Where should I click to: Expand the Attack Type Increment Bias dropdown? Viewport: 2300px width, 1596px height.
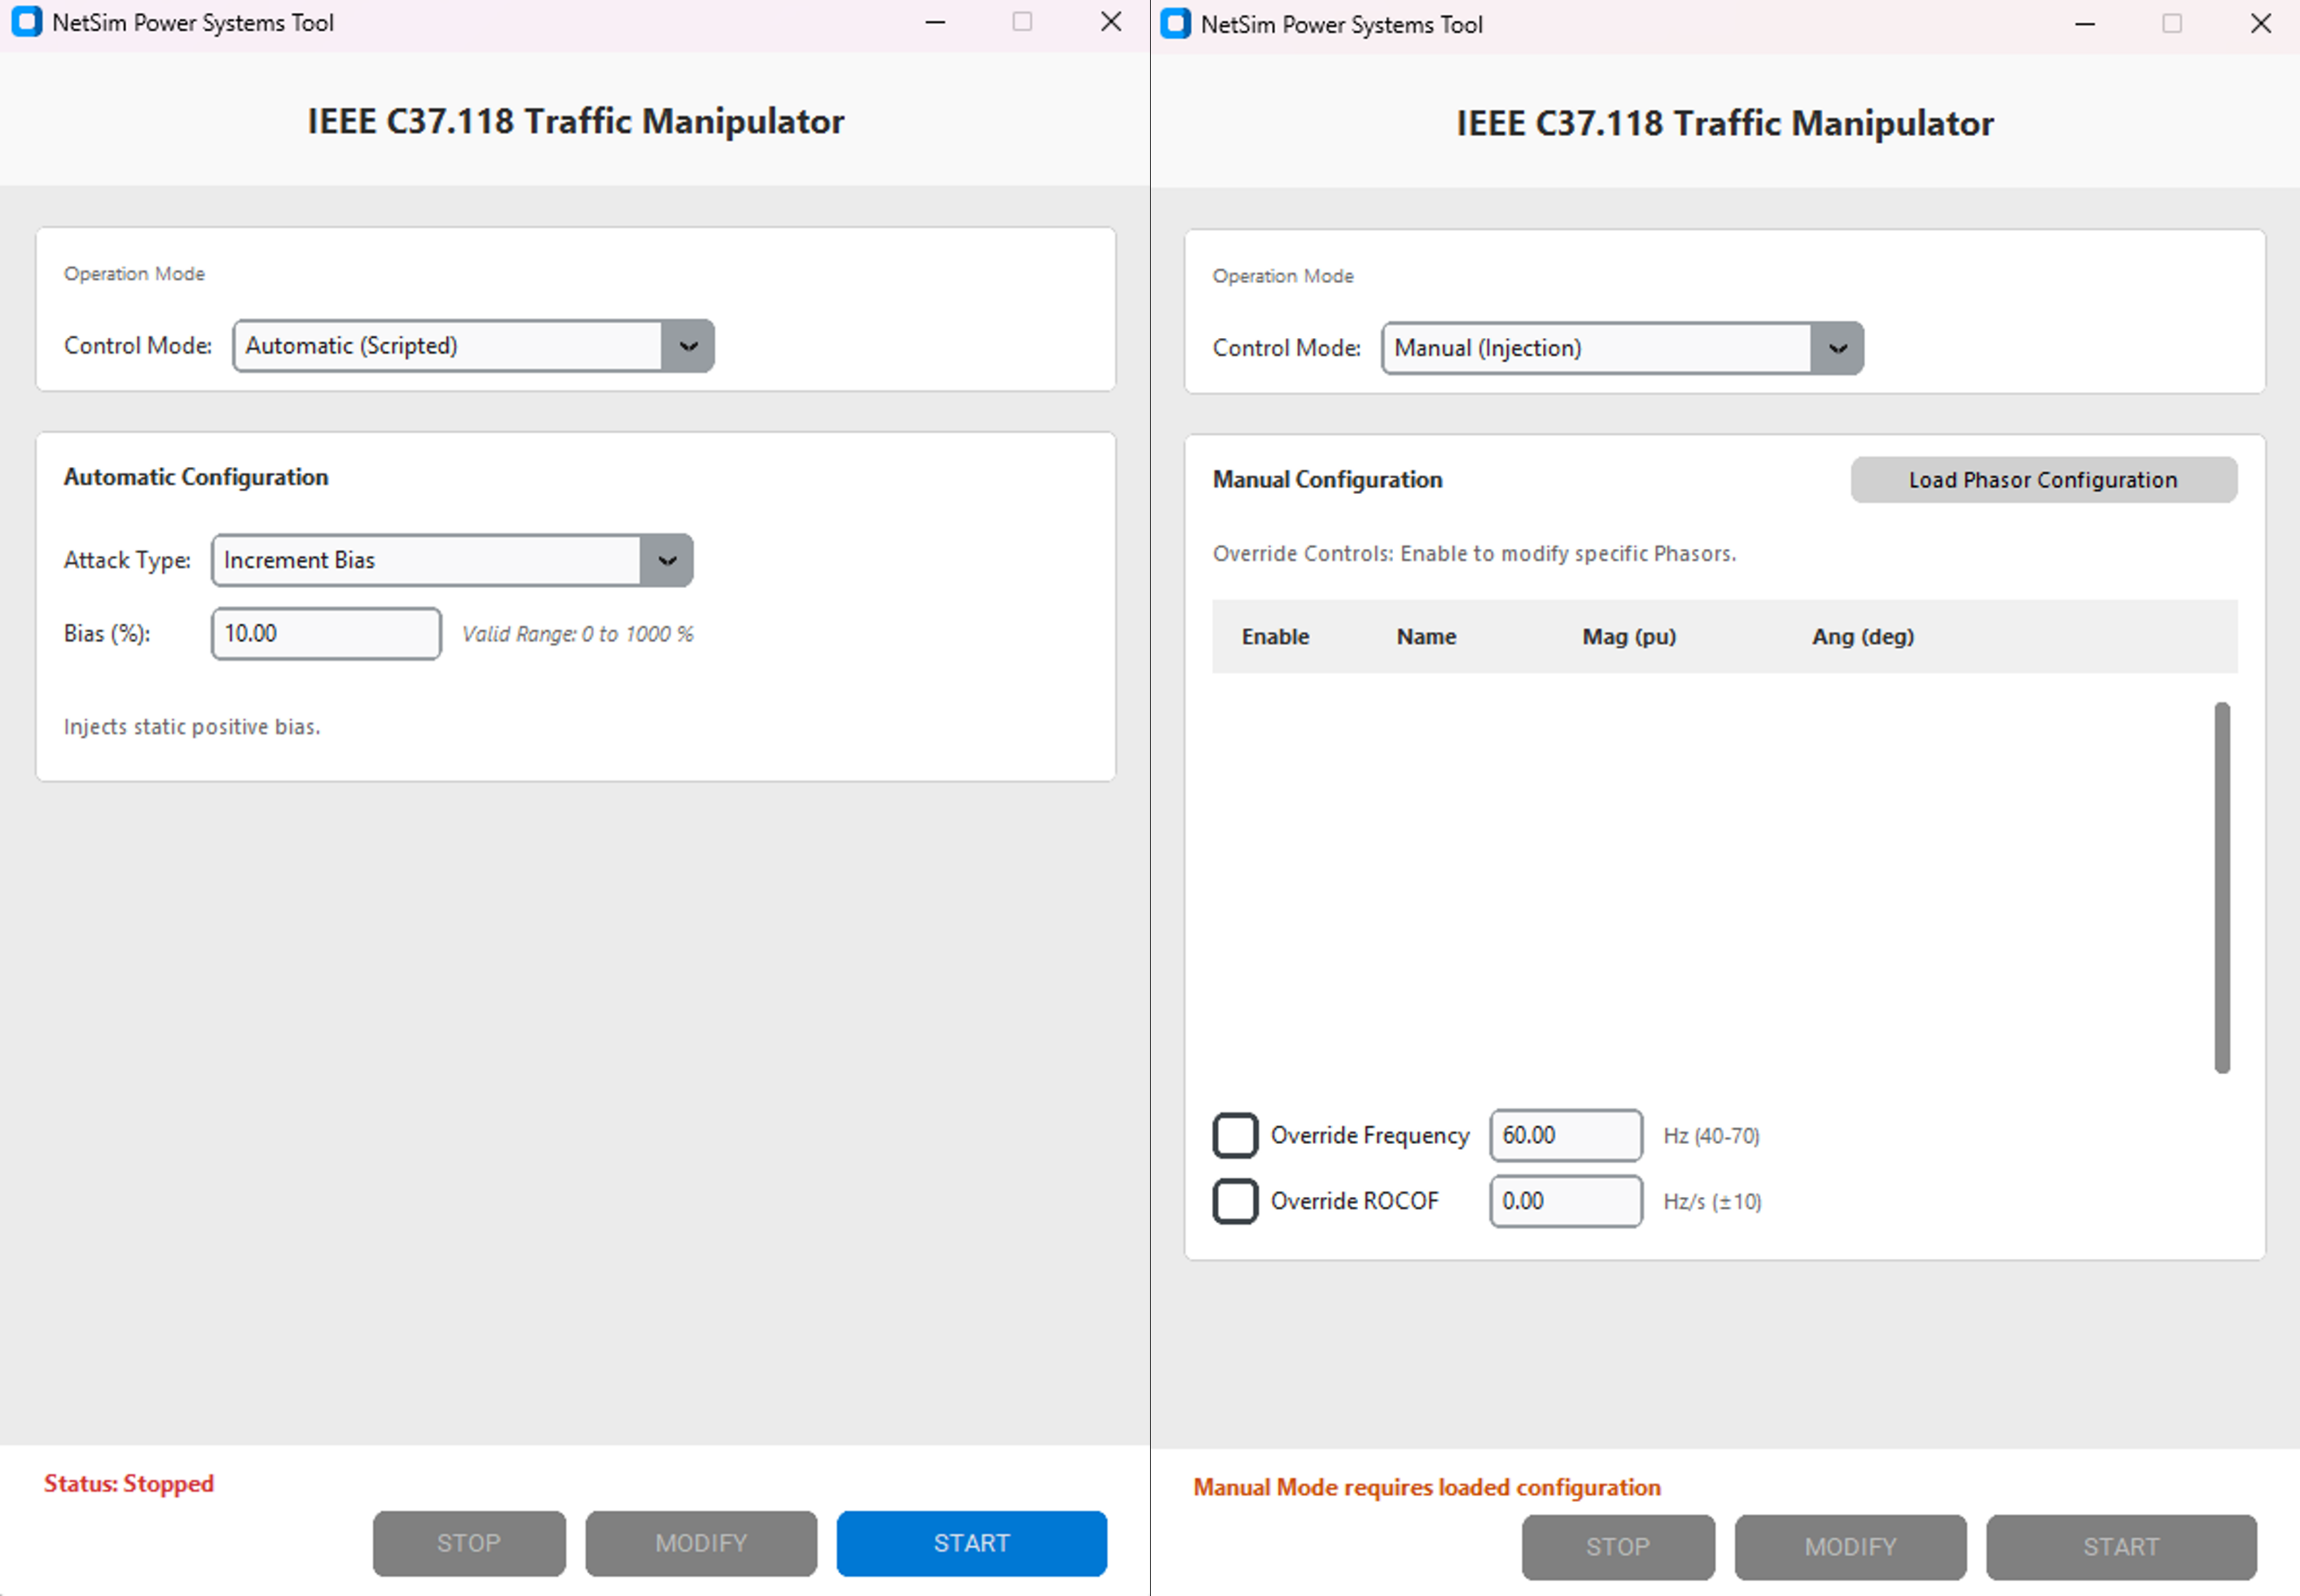[x=666, y=560]
